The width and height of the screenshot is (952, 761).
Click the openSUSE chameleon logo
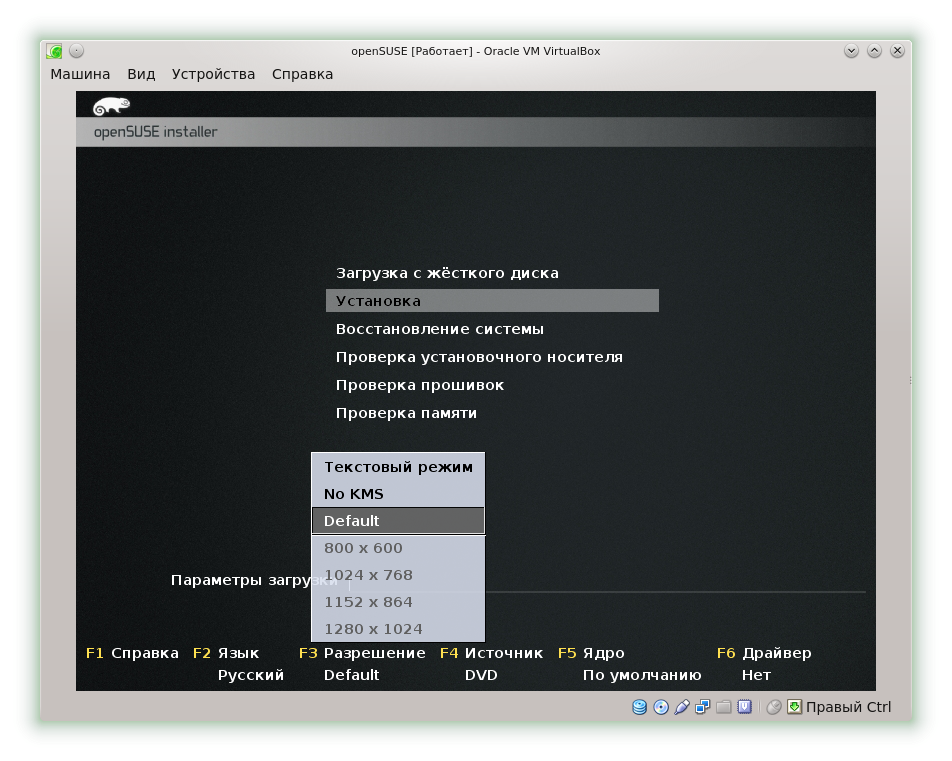coord(111,106)
